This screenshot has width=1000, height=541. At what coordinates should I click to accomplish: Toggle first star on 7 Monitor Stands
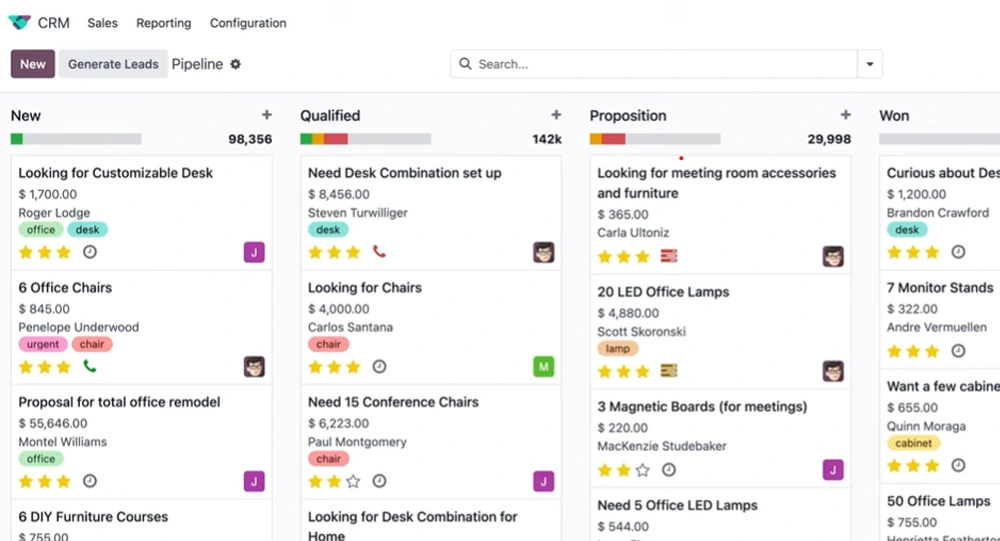click(x=894, y=351)
